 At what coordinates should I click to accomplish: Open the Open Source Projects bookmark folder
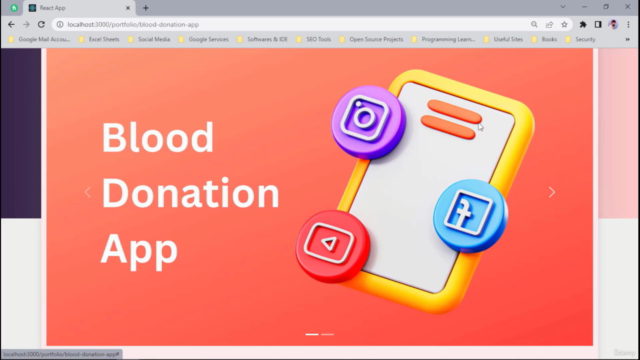(x=371, y=39)
